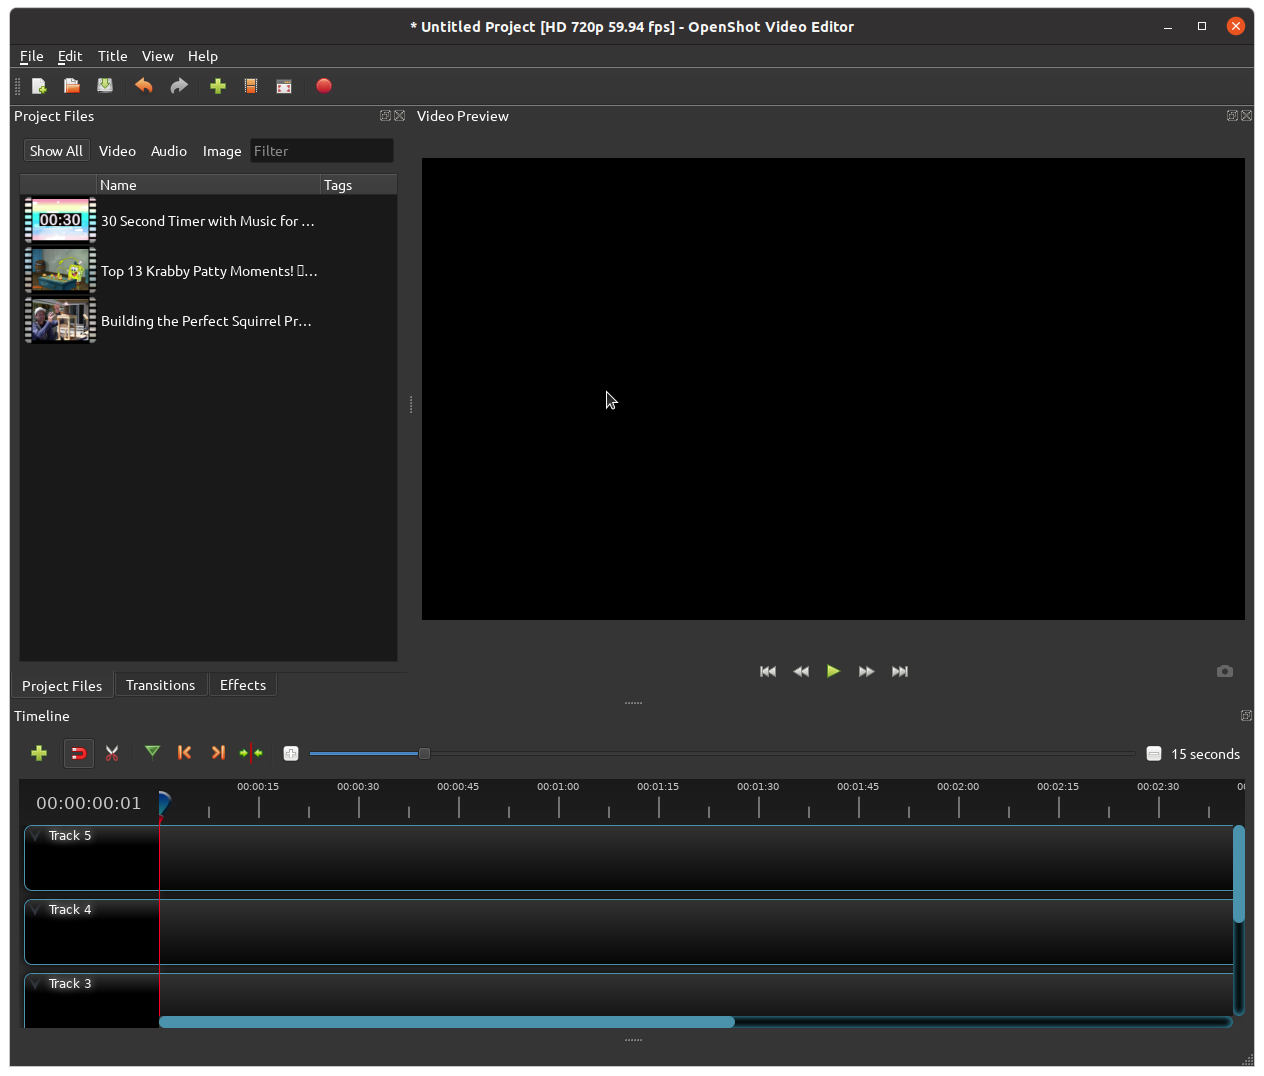
Task: Click the red Export Video button
Action: [324, 86]
